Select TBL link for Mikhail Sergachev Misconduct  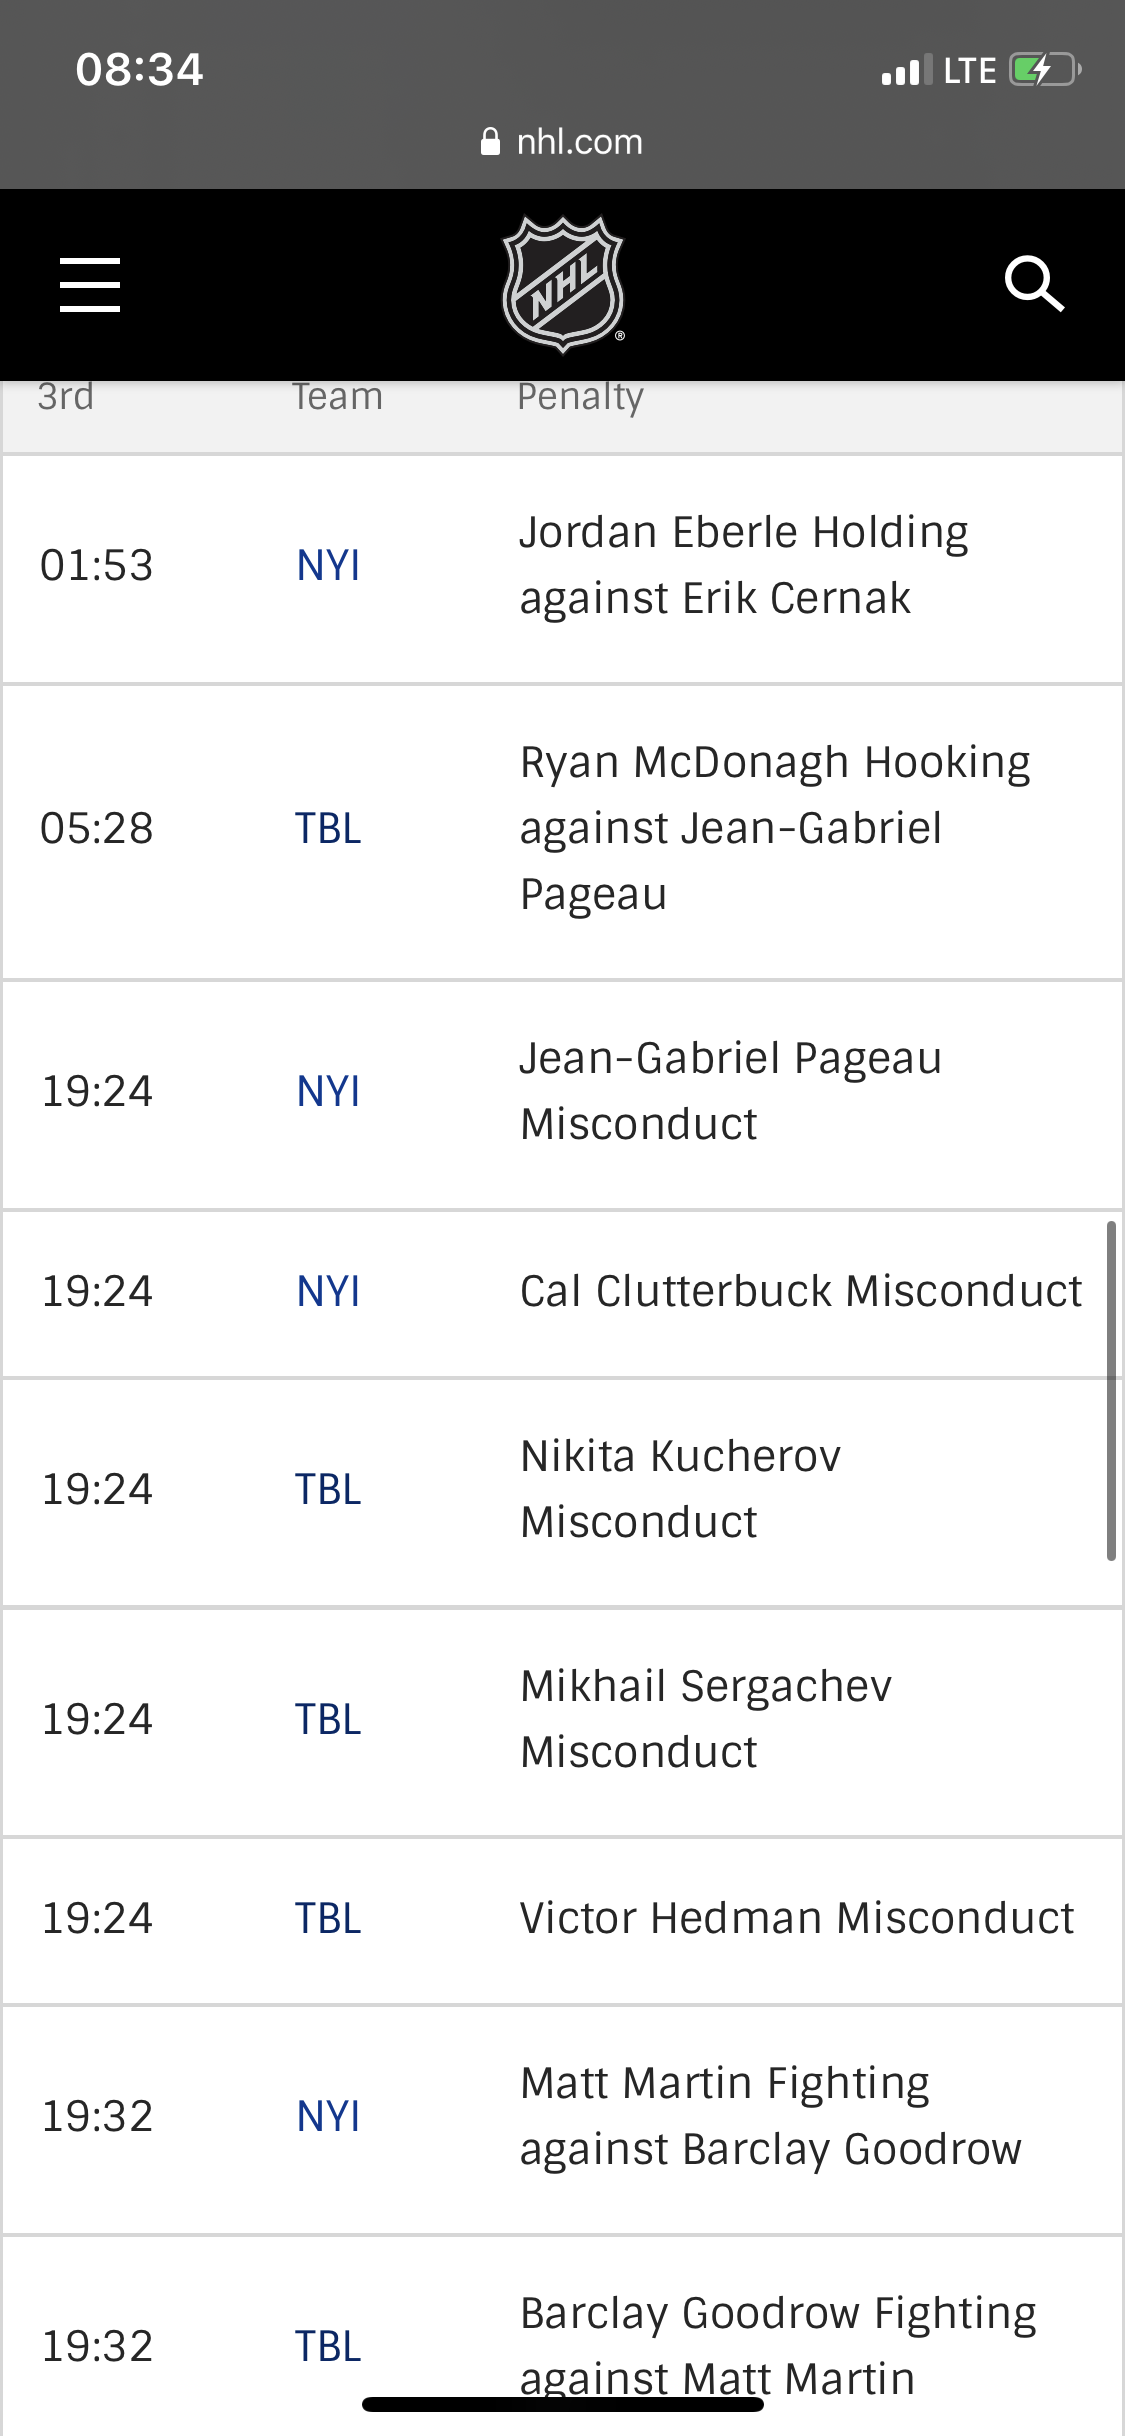pyautogui.click(x=328, y=1720)
